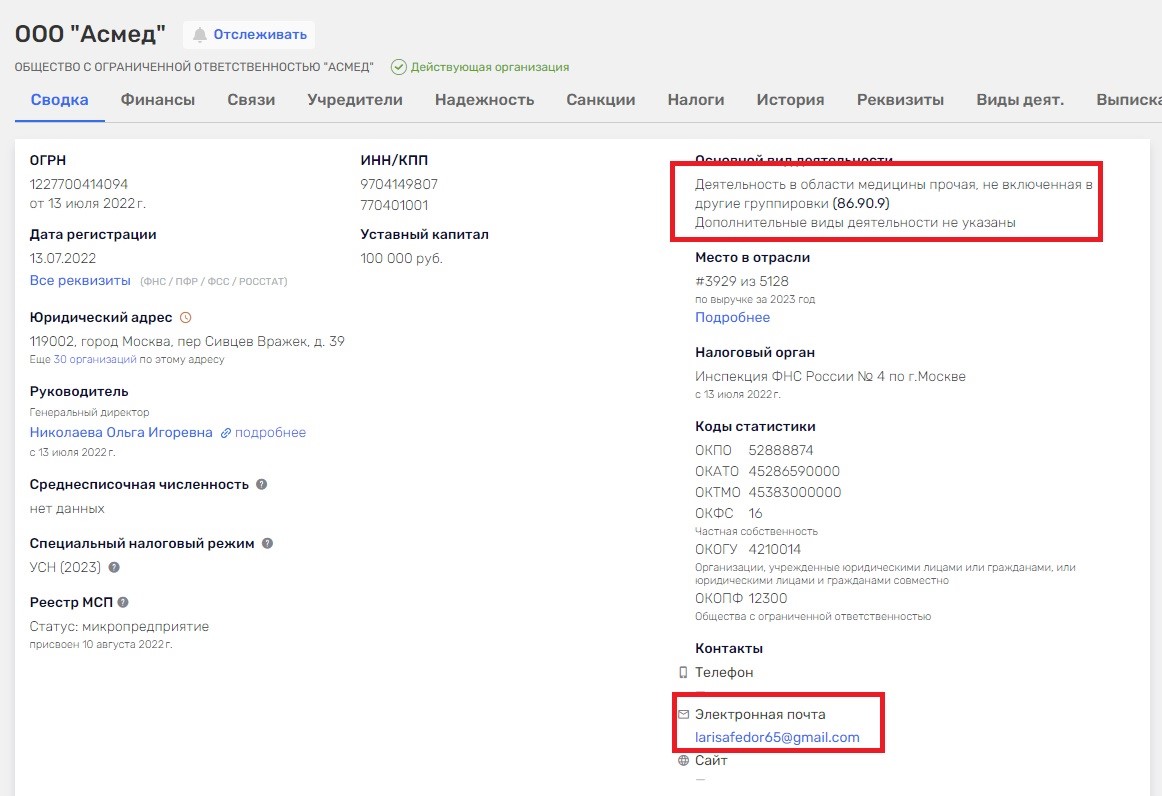Click the envelope icon by Электронная почта
Viewport: 1162px width, 796px height.
click(683, 714)
